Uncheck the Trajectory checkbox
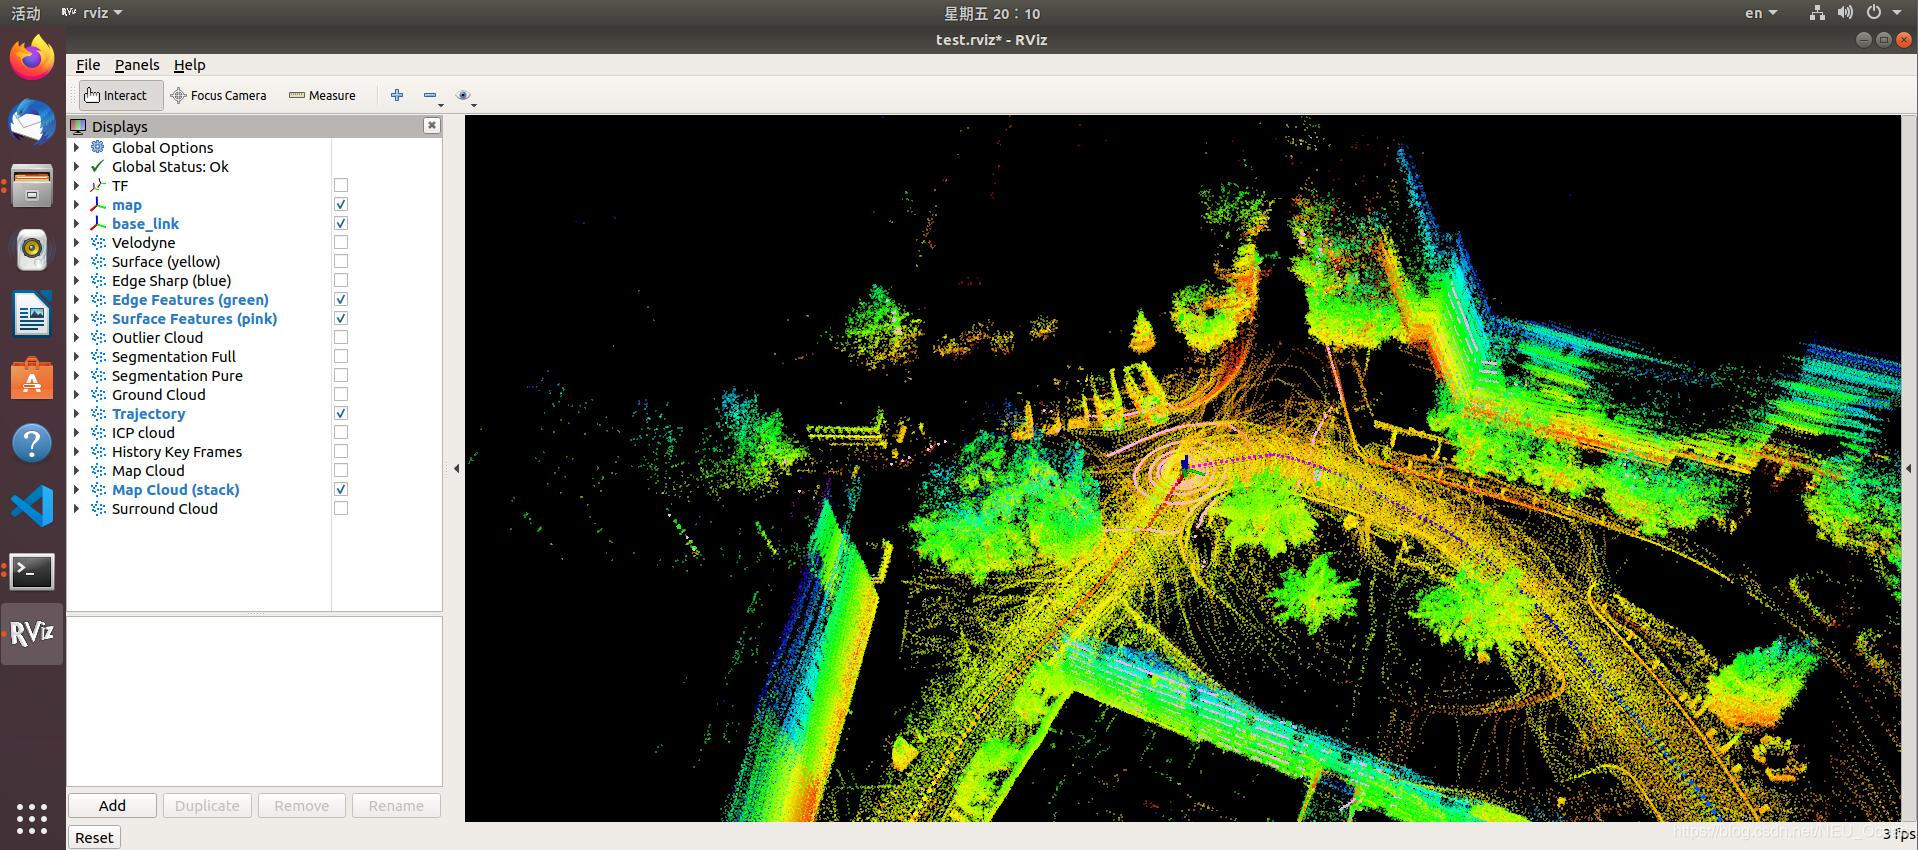 [341, 413]
